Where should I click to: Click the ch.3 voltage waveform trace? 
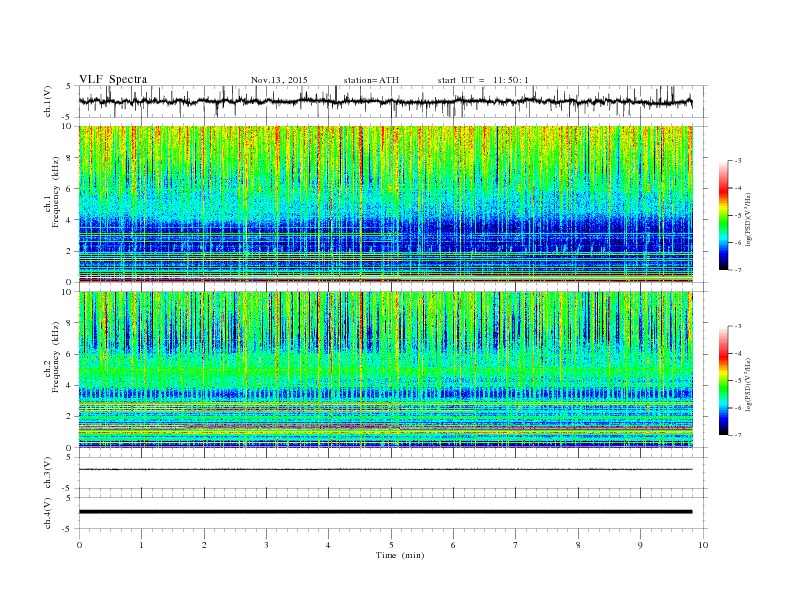(385, 469)
